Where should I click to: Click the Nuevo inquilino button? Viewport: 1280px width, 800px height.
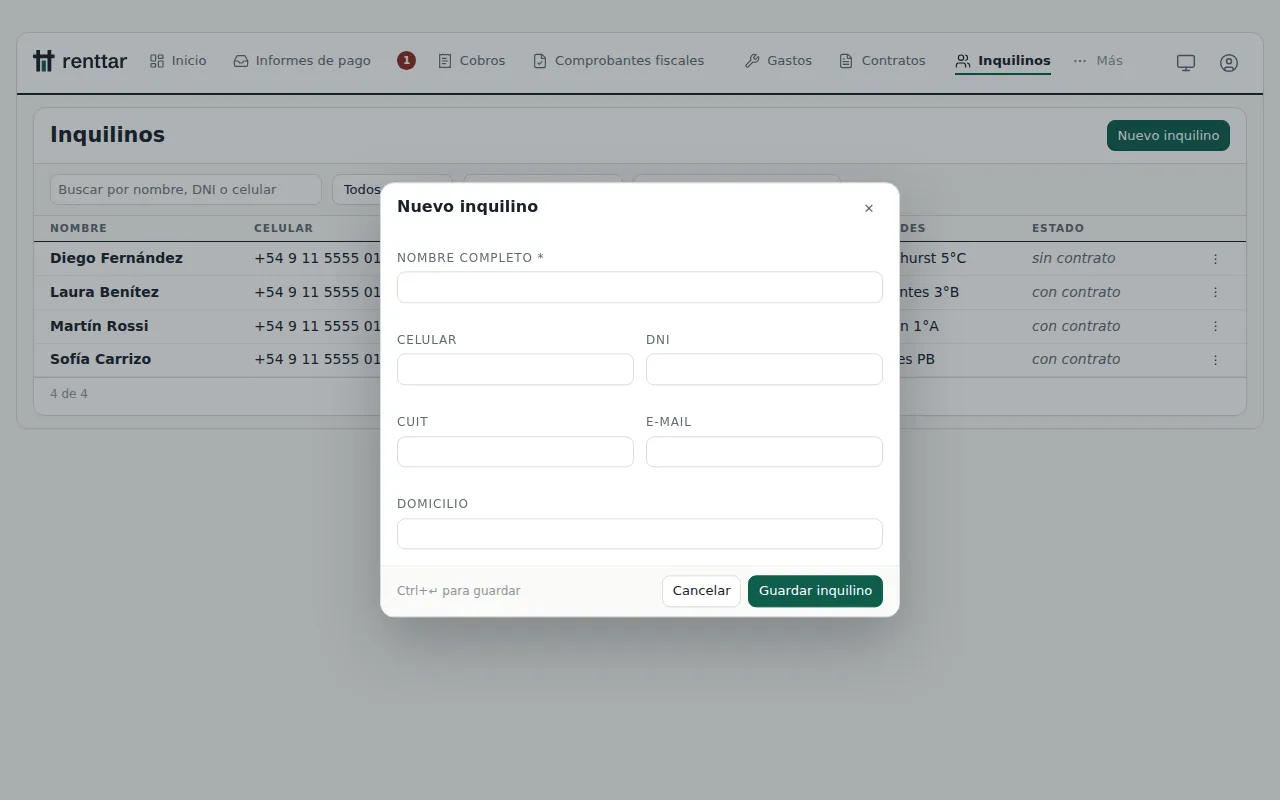pos(1168,136)
